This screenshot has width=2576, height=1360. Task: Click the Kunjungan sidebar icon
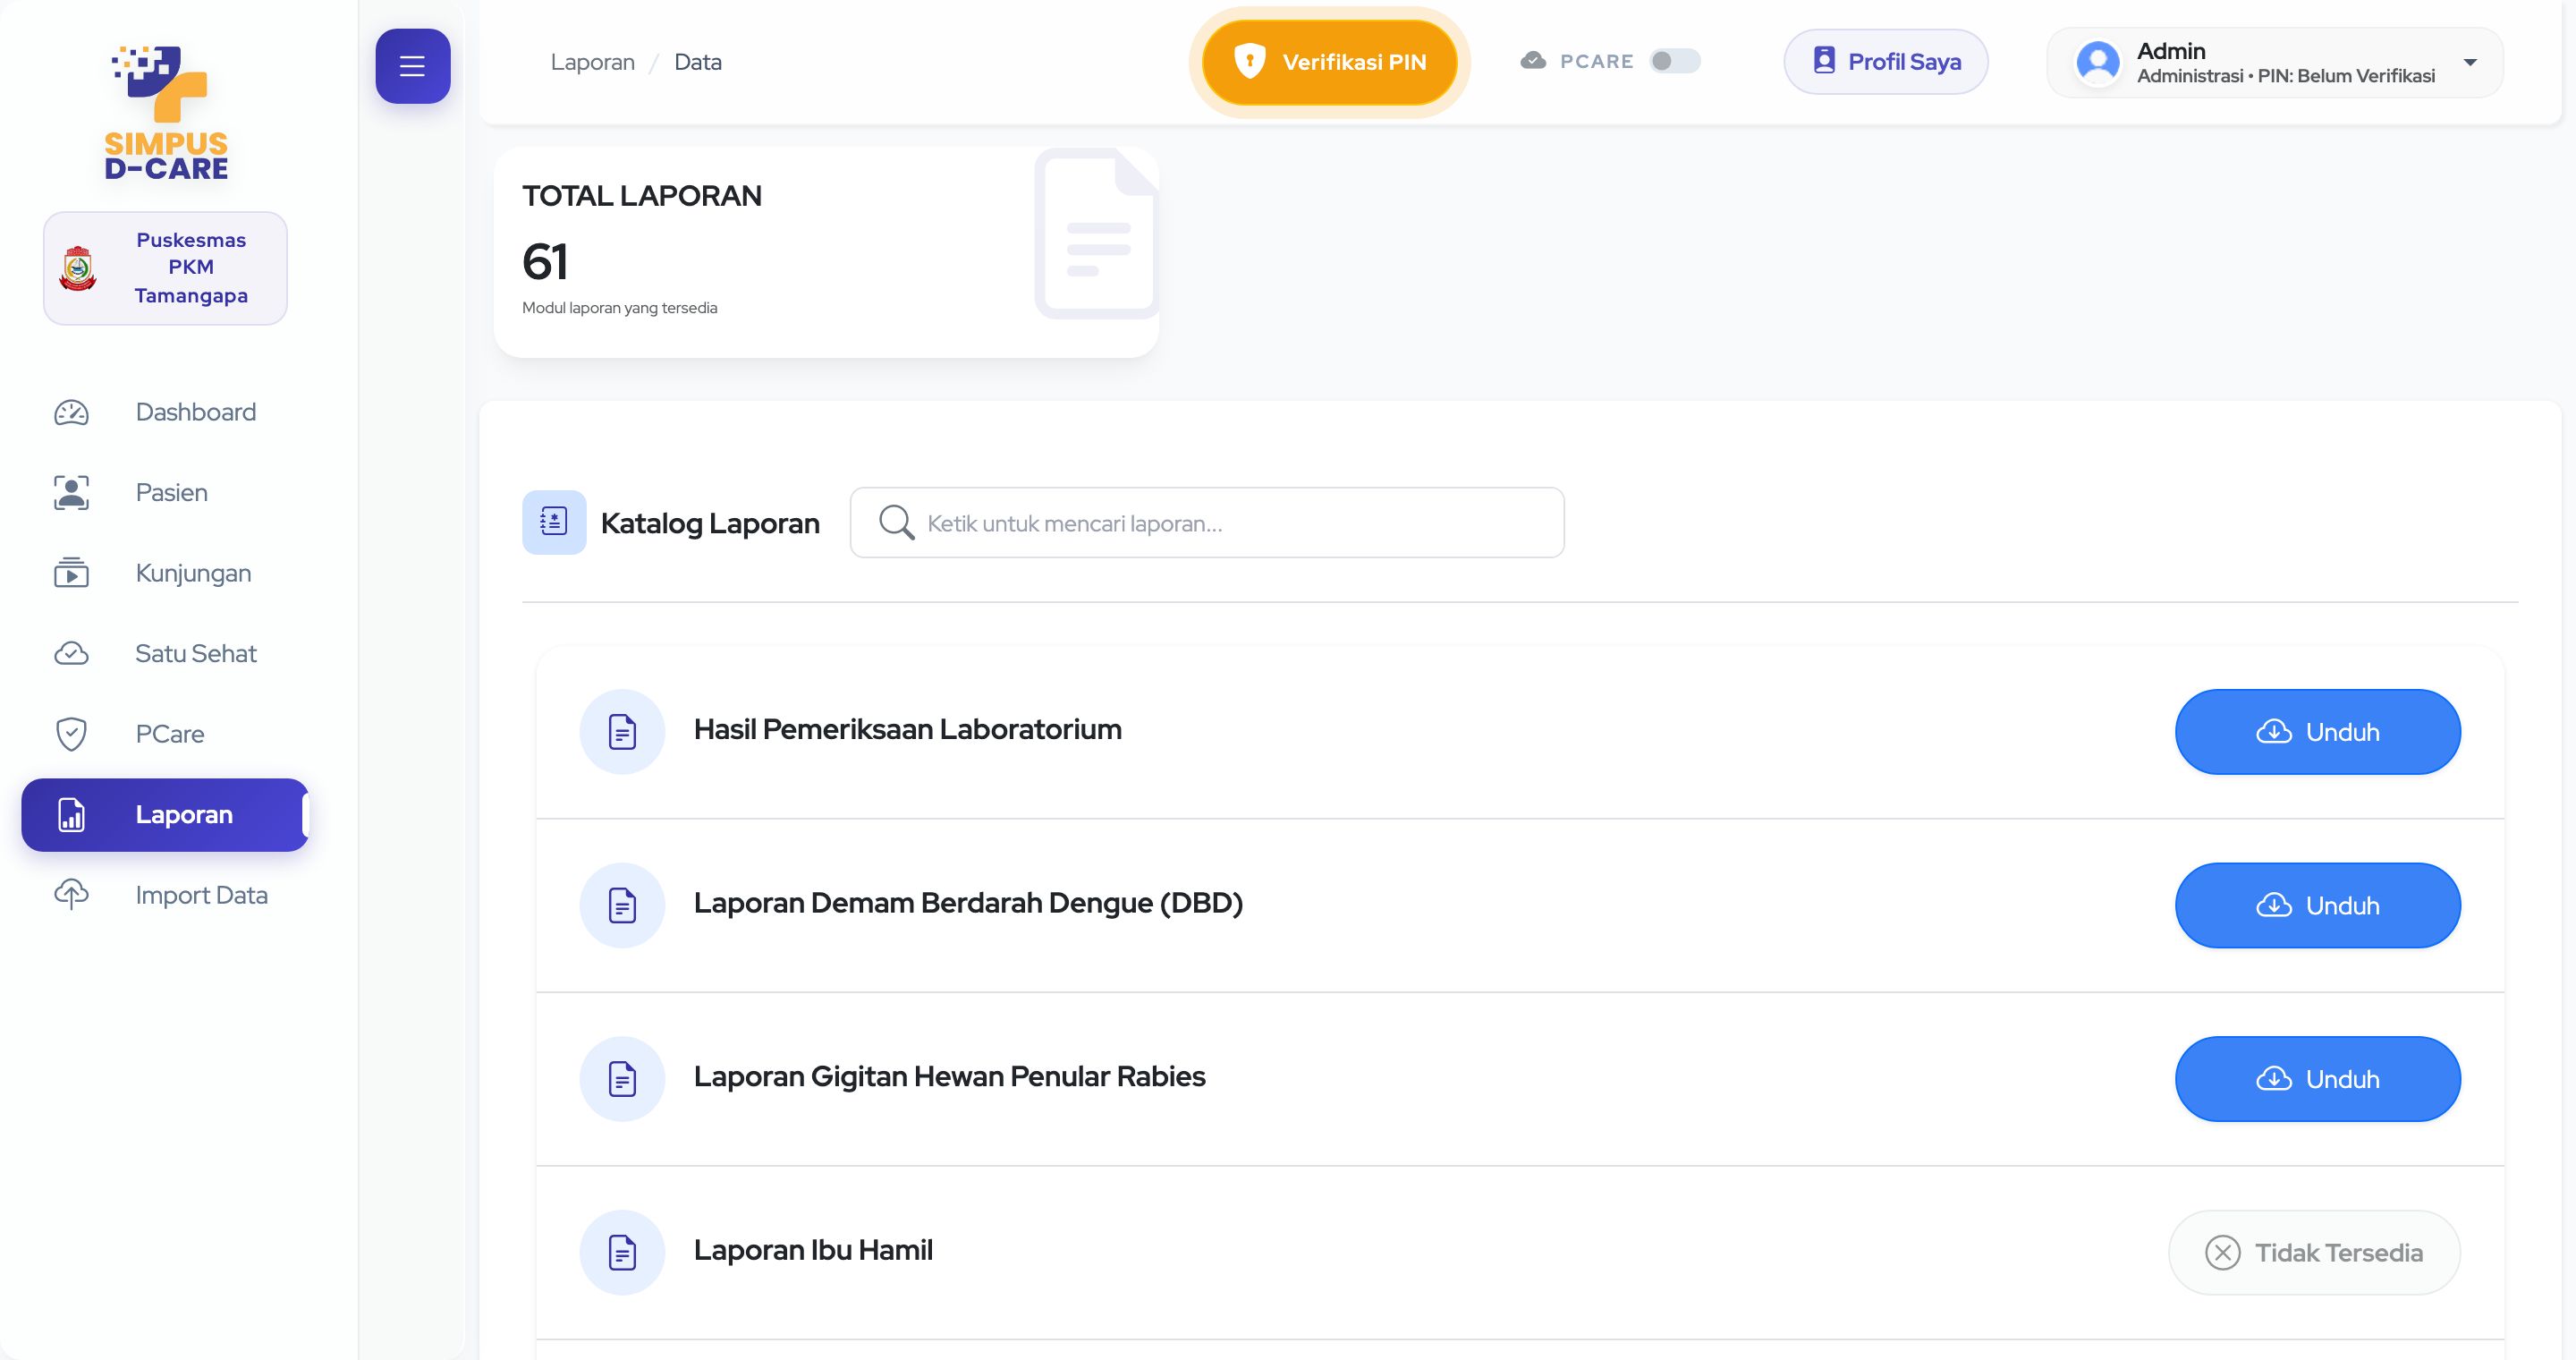point(71,573)
